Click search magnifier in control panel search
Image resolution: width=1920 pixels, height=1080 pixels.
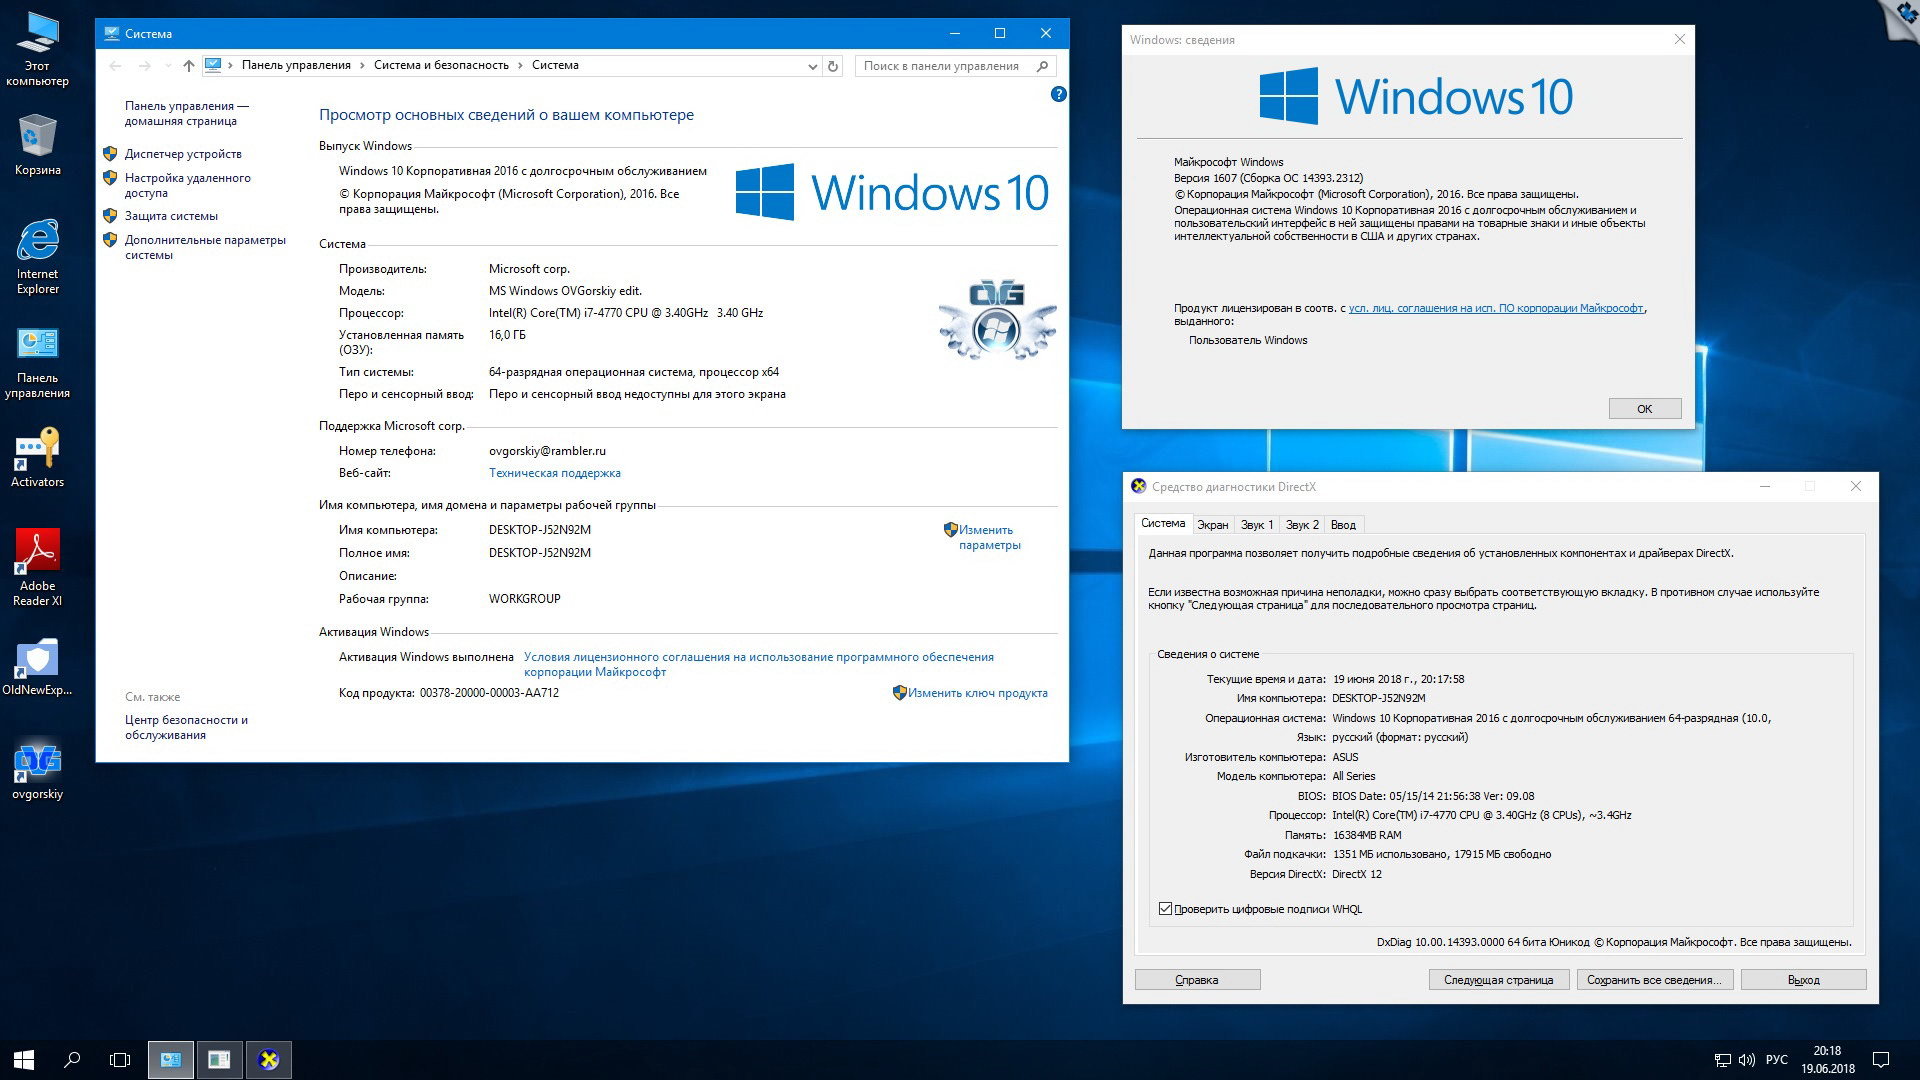click(x=1043, y=66)
